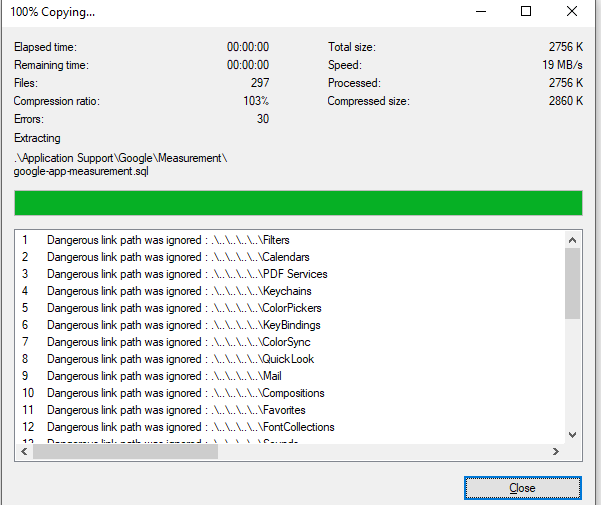The width and height of the screenshot is (601, 505).
Task: Click the horizontal scrollbar thumb in error list
Action: coord(125,452)
